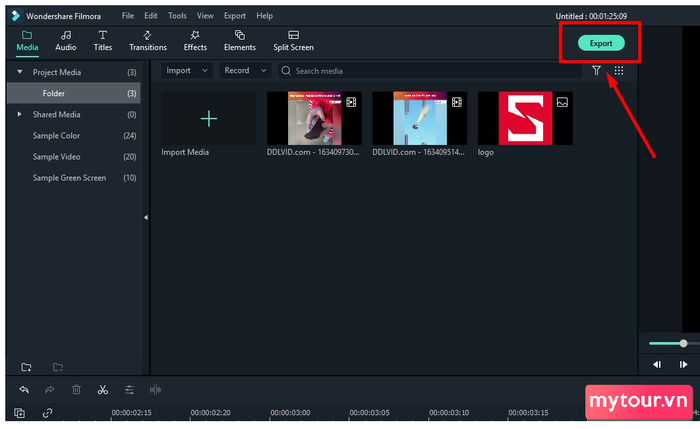Click the Search media magnifier icon
The width and height of the screenshot is (700, 429).
point(286,71)
